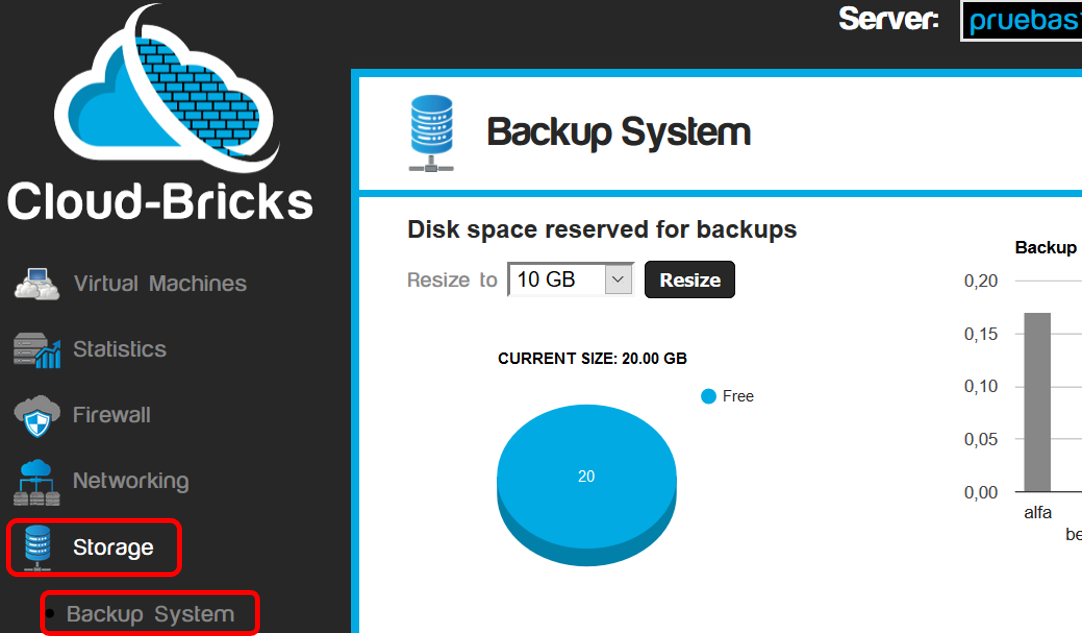Click the Backup System header database icon
Image resolution: width=1082 pixels, height=636 pixels.
[x=431, y=133]
